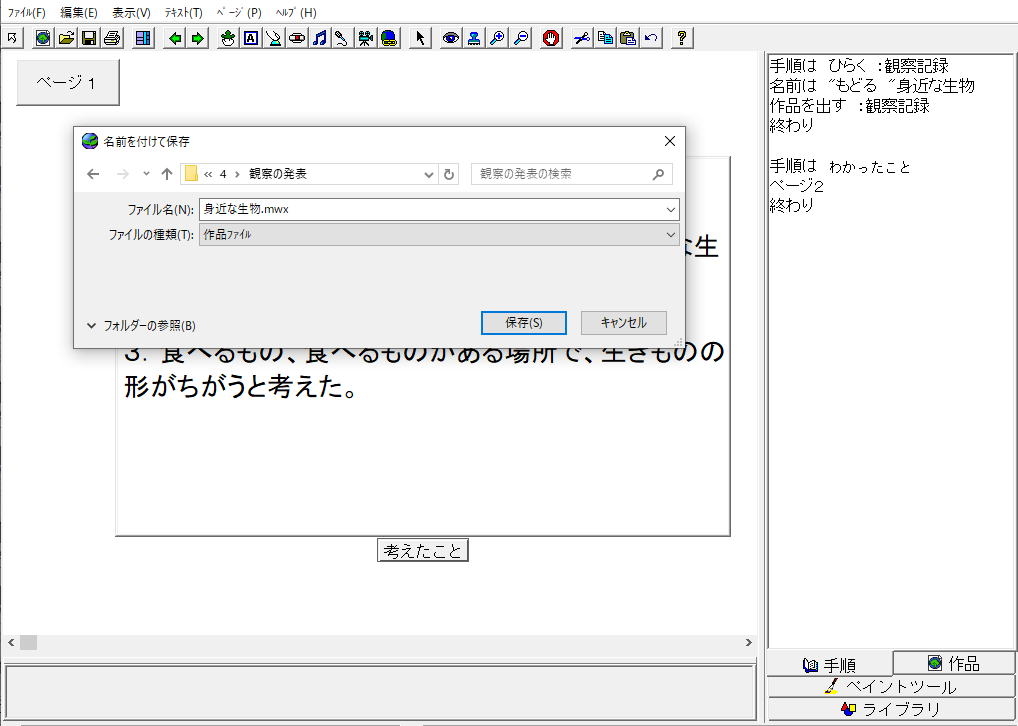Viewport: 1018px width, 726px height.
Task: Click the 保存(S) button
Action: (x=523, y=323)
